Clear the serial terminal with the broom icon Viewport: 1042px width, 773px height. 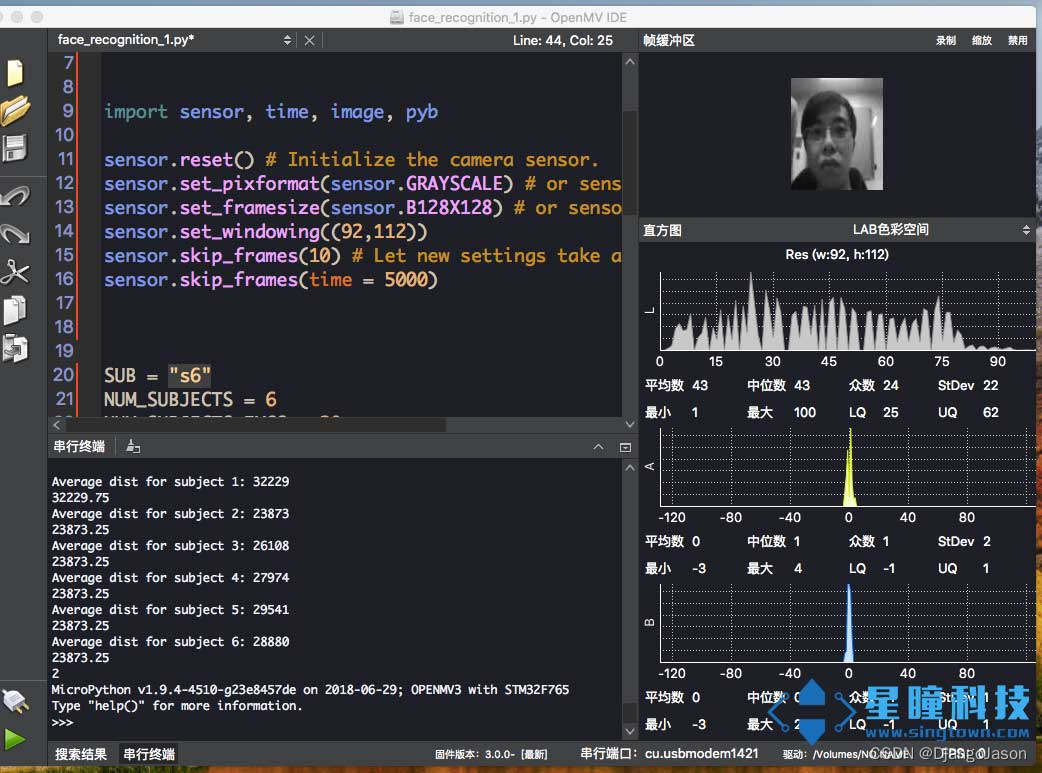pyautogui.click(x=134, y=447)
